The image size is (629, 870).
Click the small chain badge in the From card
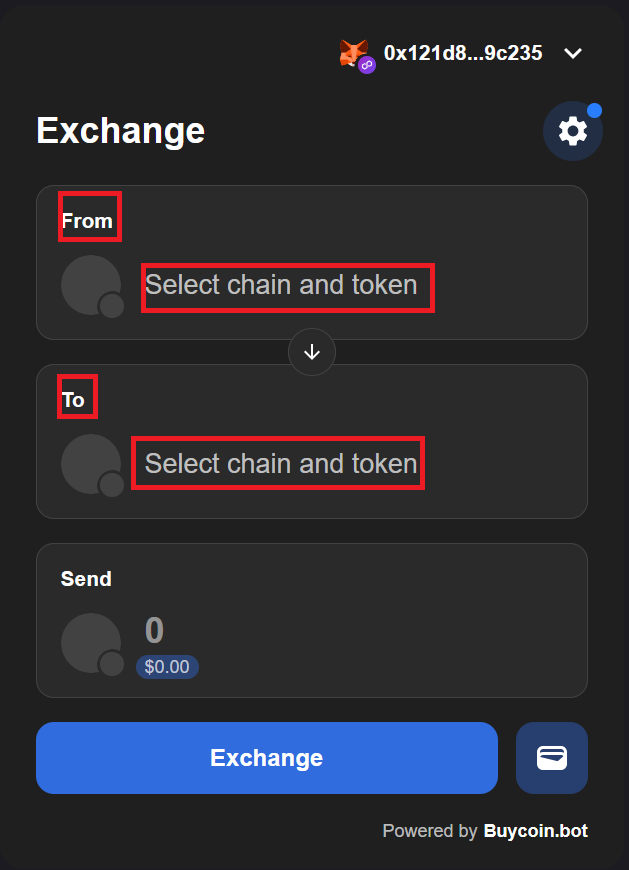pos(112,306)
